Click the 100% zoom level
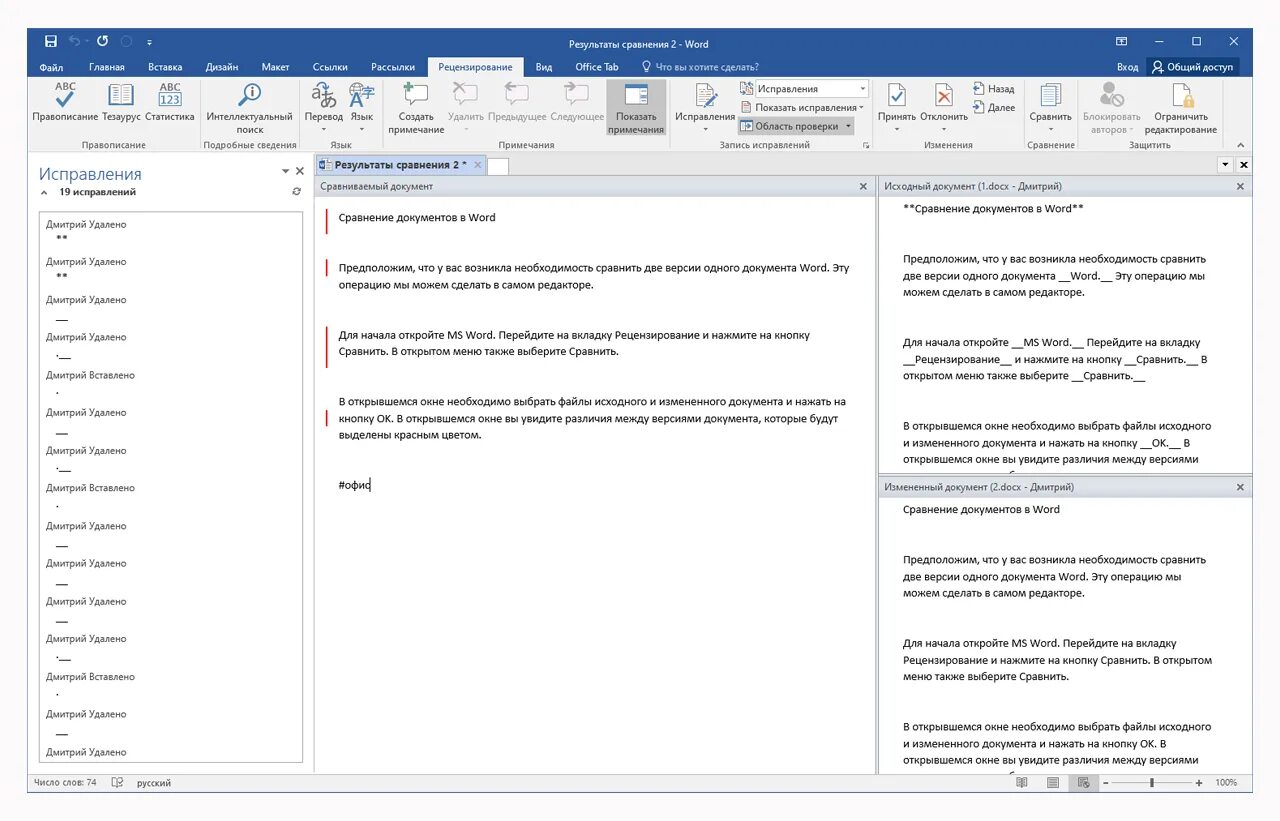Viewport: 1280px width, 821px height. click(1226, 783)
